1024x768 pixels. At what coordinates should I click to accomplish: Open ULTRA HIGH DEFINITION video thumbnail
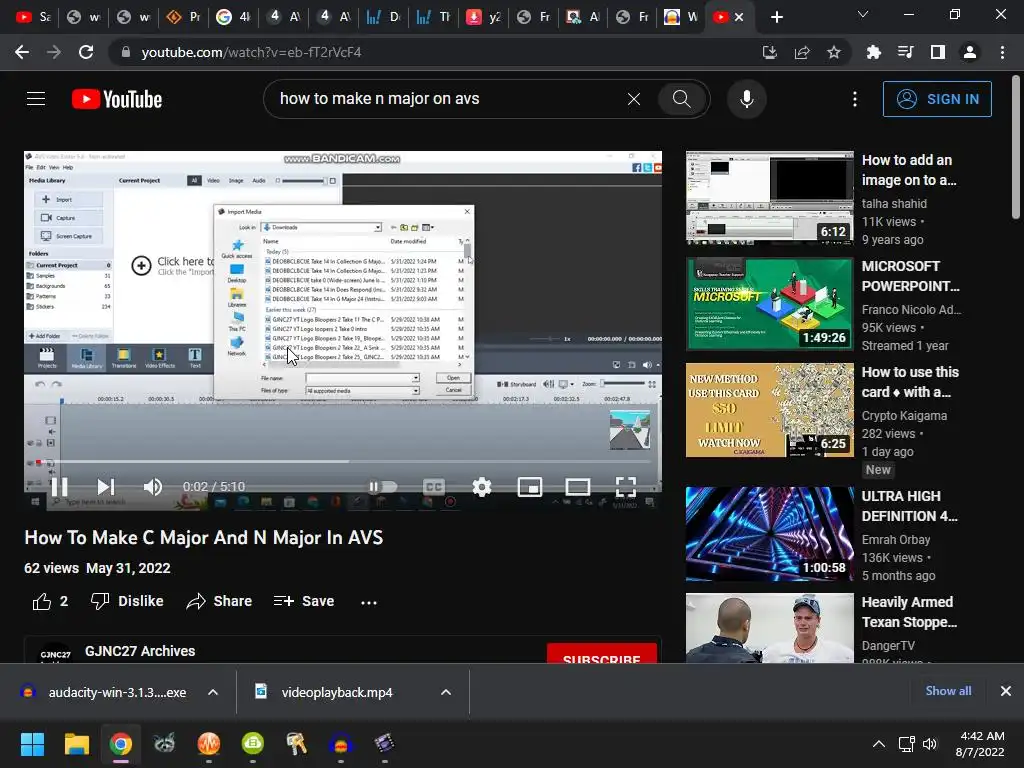769,534
